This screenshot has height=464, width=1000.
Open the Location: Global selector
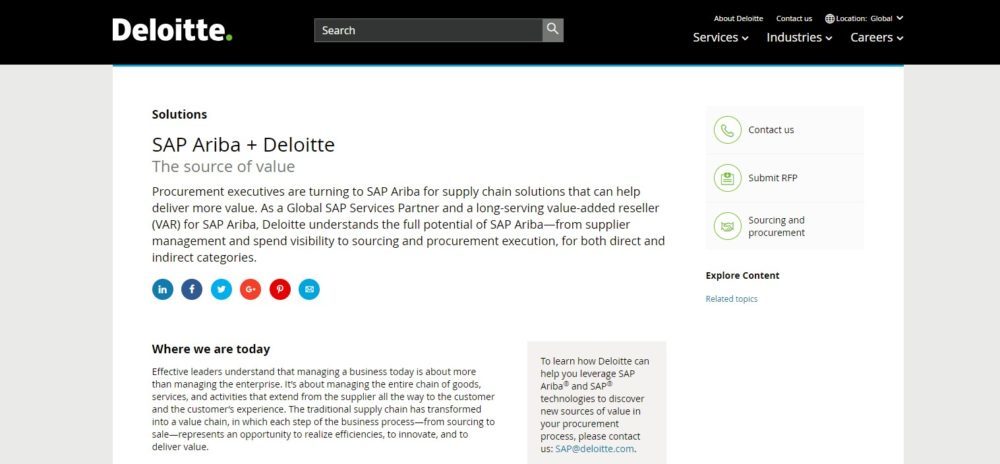[865, 18]
